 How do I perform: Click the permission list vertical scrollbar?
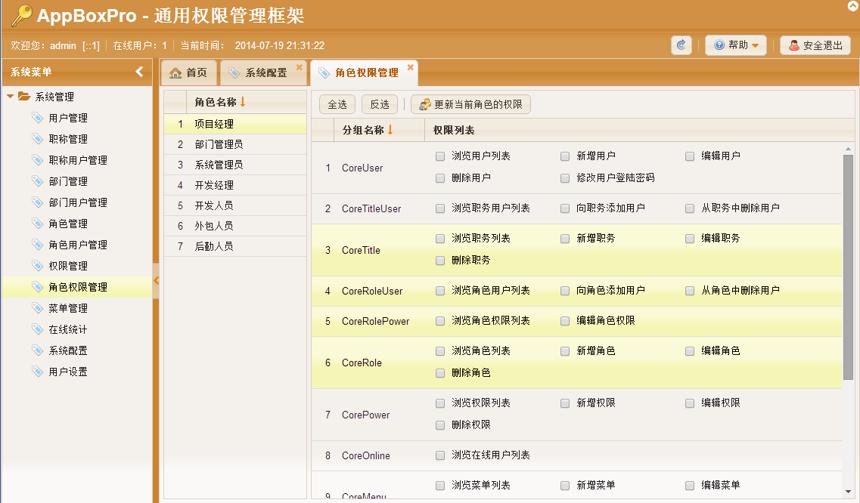848,267
